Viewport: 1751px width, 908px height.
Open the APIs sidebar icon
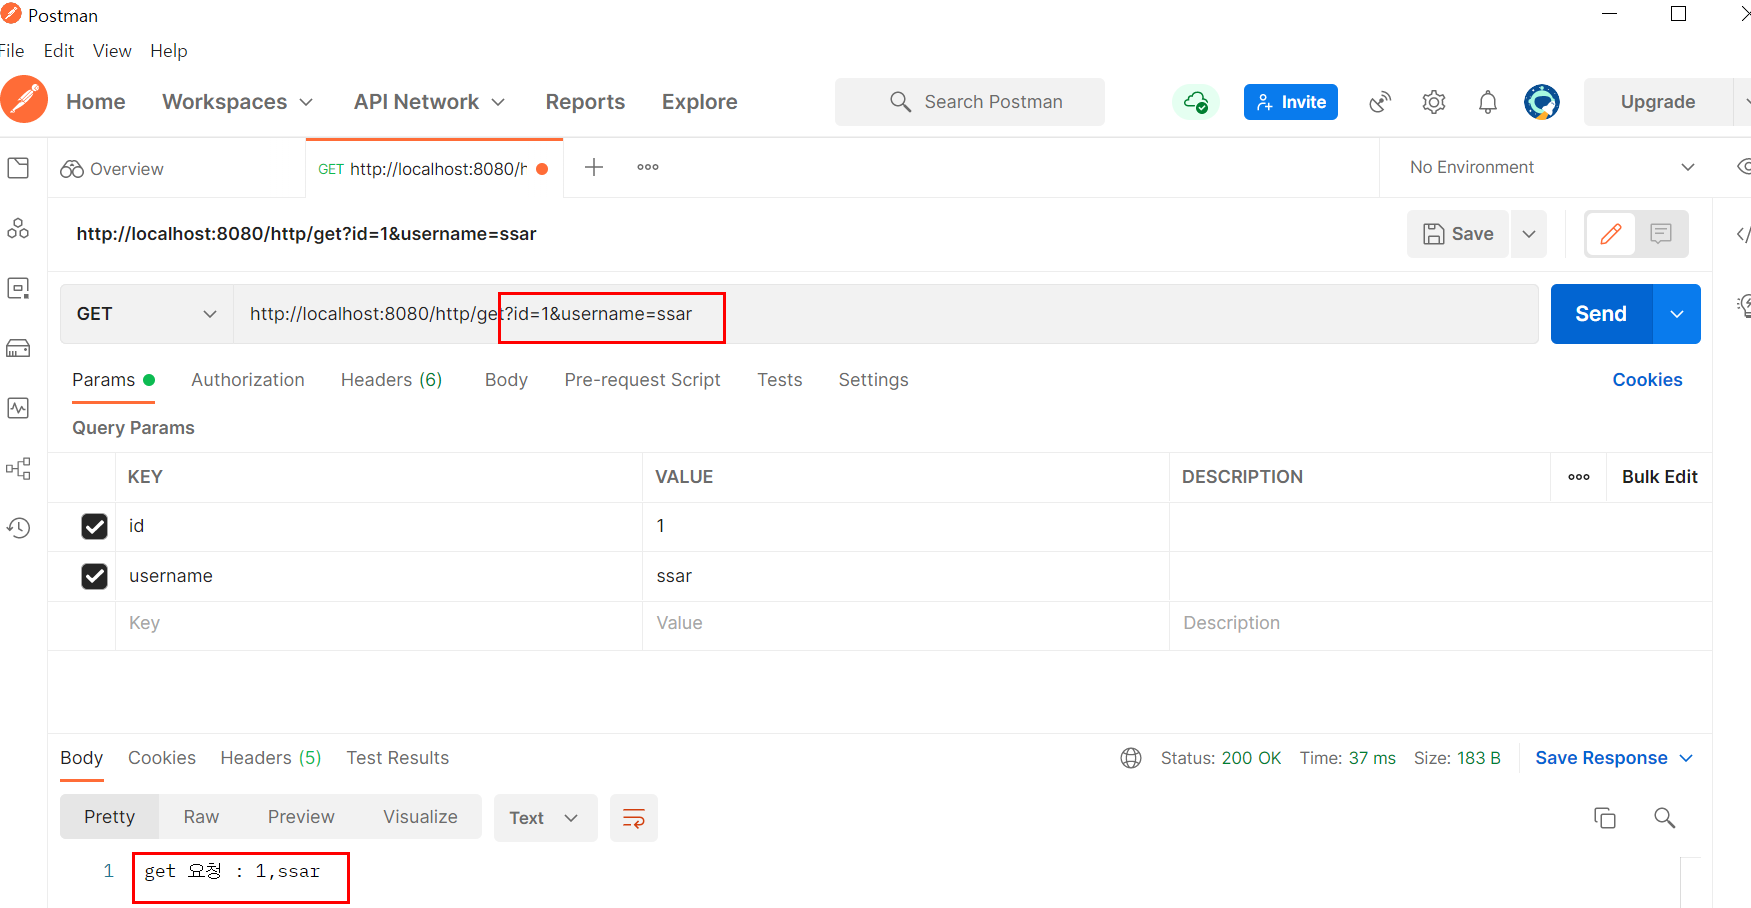[x=18, y=228]
